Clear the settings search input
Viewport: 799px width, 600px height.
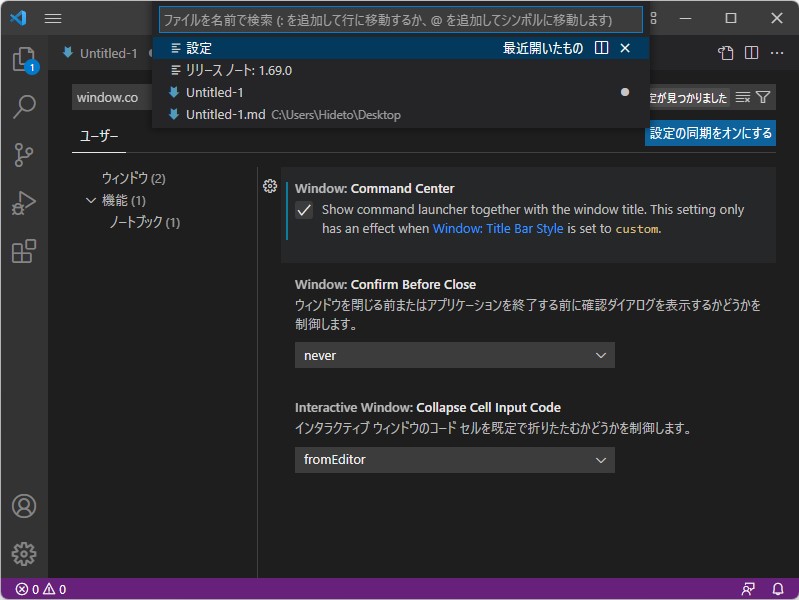pyautogui.click(x=743, y=97)
